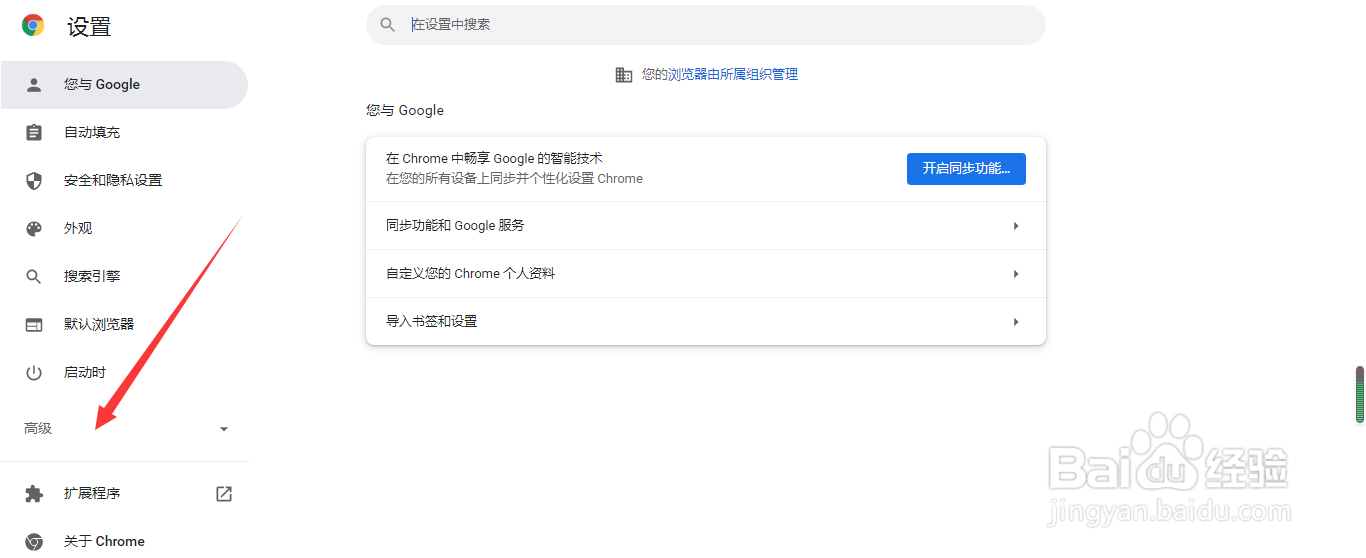Click the person icon for 您与 Google
Screen dimensions: 1366x558
click(34, 85)
